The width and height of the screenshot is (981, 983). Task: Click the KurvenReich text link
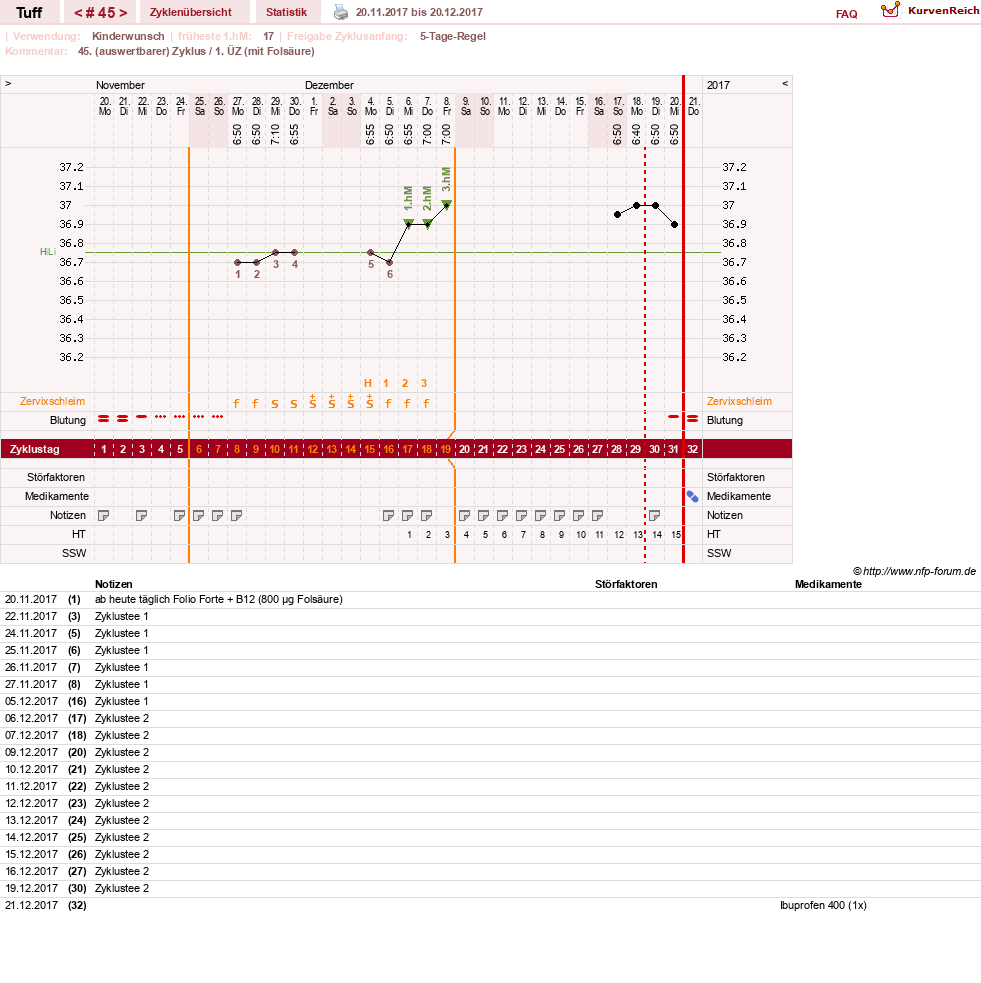point(943,11)
